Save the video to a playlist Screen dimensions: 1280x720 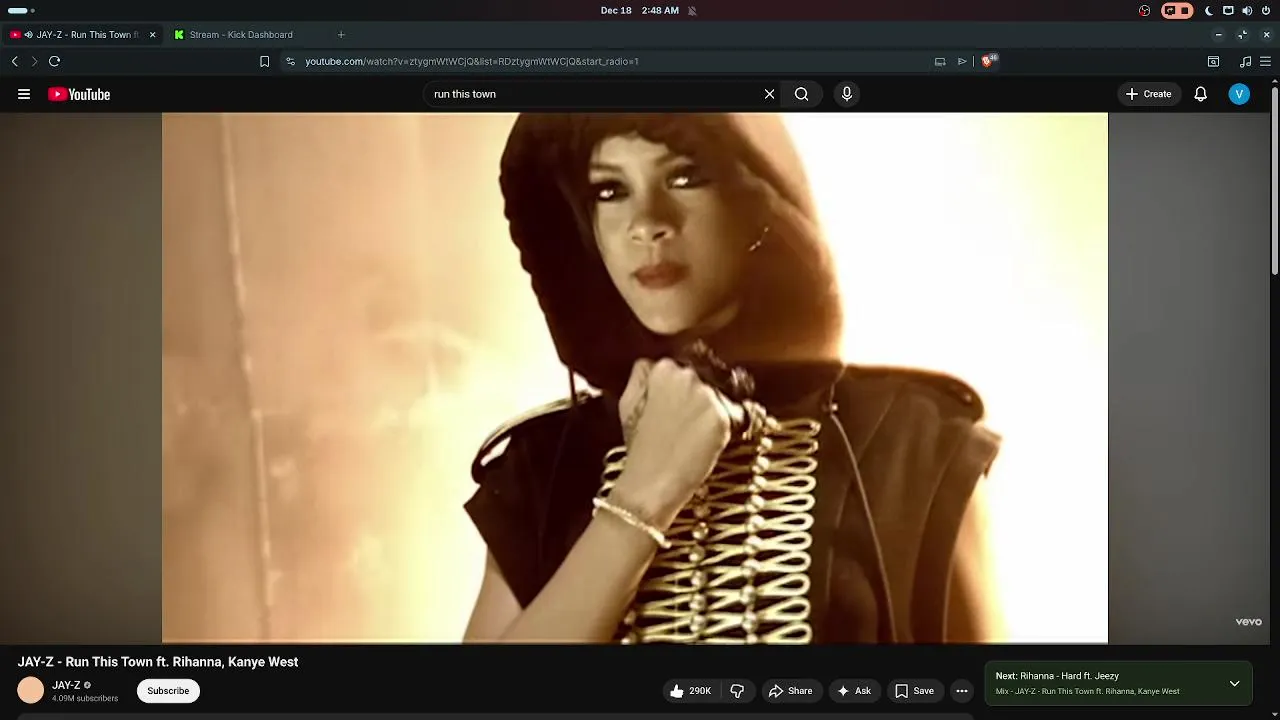coord(914,691)
